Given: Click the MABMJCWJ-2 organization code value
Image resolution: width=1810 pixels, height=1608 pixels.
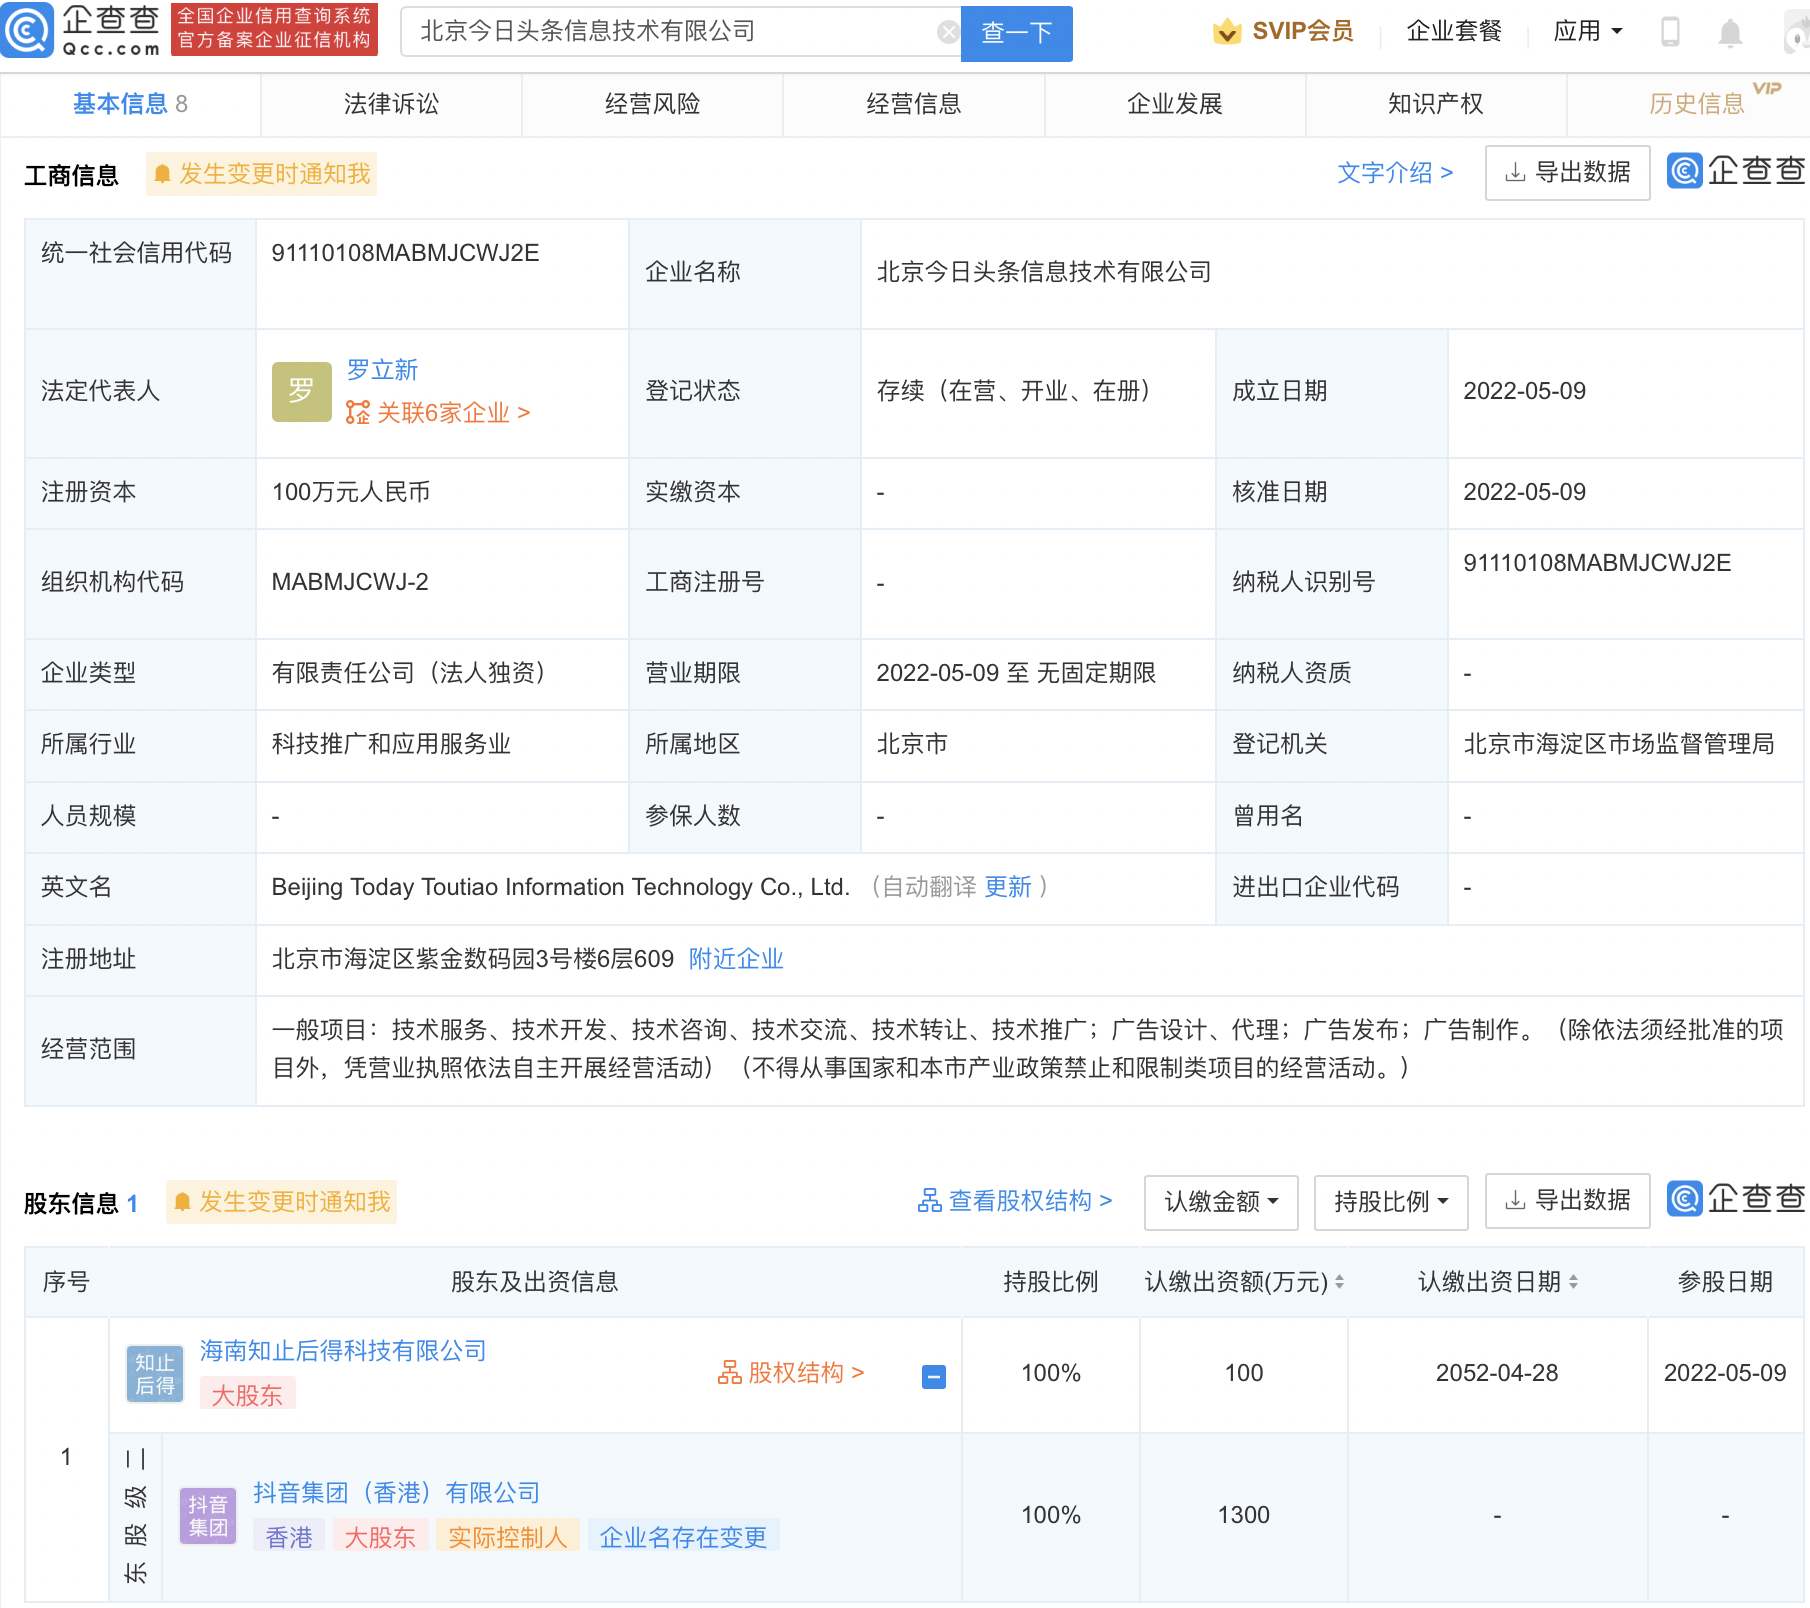Looking at the screenshot, I should coord(350,582).
